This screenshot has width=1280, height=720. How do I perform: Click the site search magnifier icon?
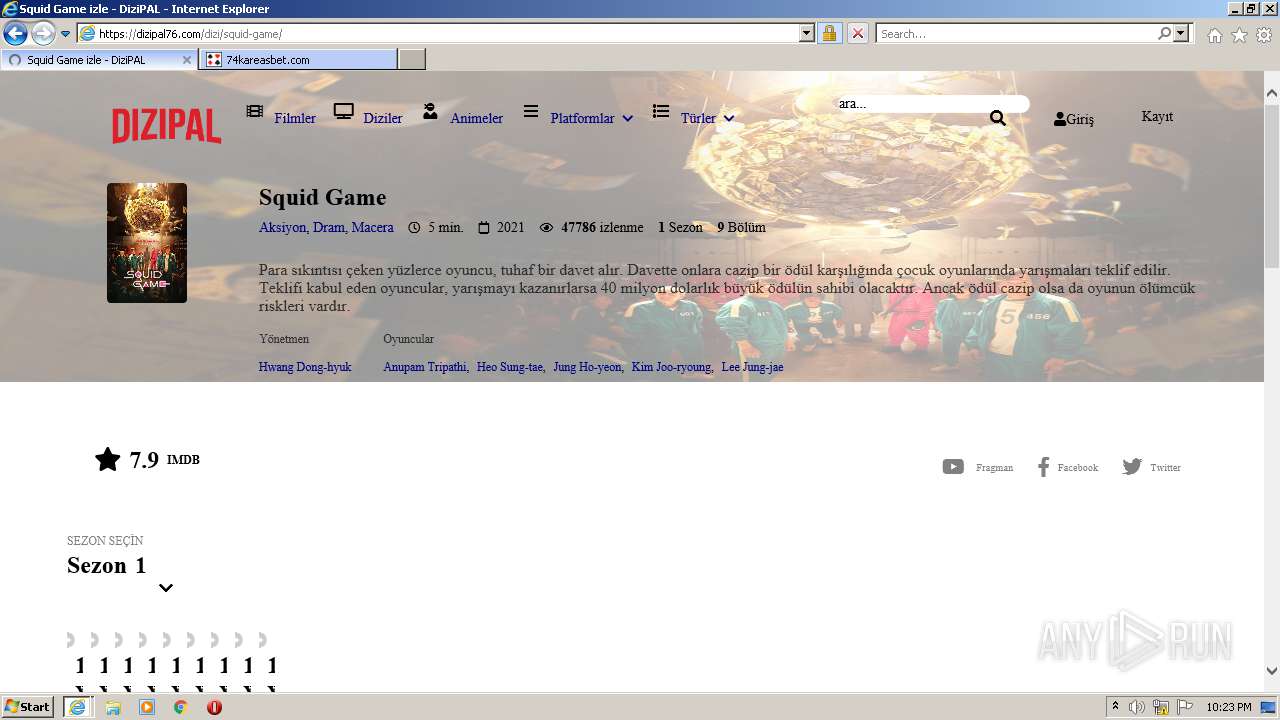coord(997,118)
